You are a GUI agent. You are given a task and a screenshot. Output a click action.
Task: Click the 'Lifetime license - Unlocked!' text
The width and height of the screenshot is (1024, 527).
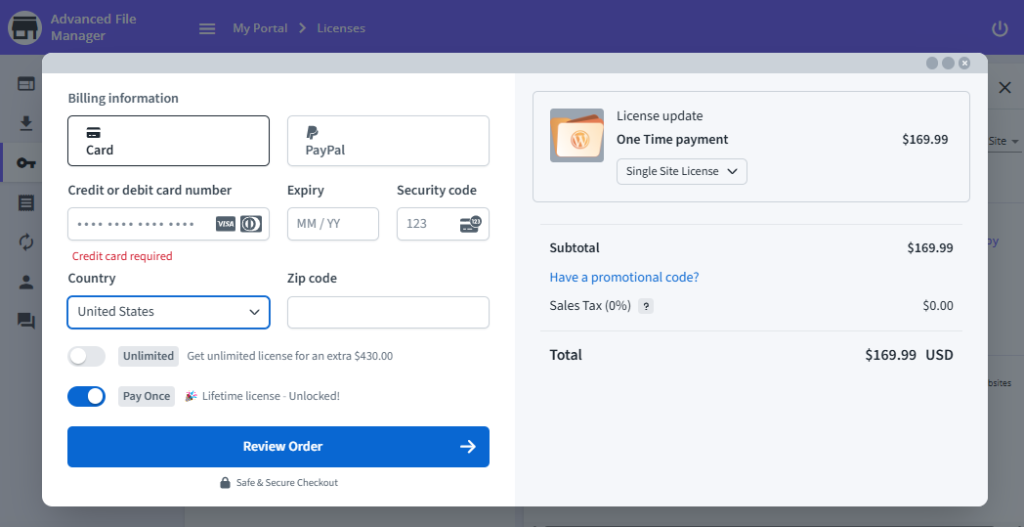[271, 396]
